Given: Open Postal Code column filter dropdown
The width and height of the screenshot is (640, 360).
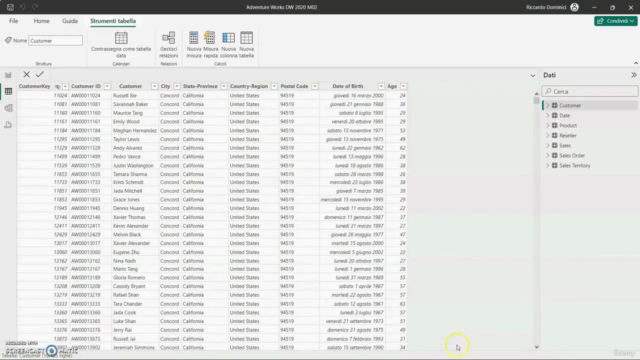Looking at the screenshot, I should [x=315, y=87].
